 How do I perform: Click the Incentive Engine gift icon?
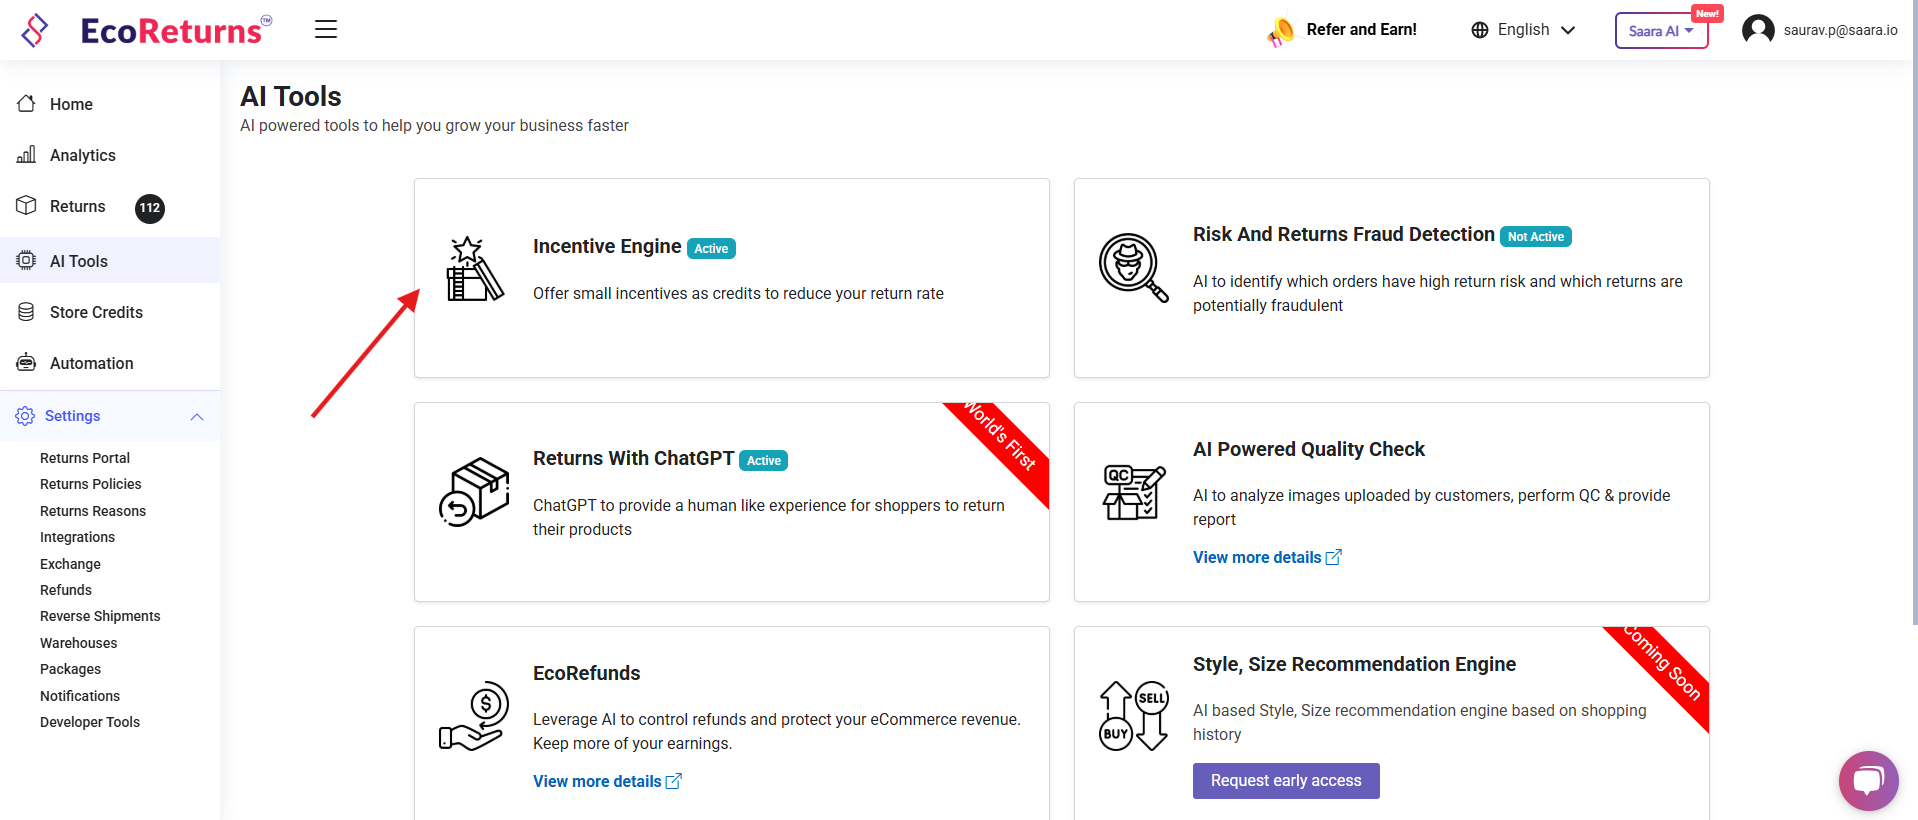pyautogui.click(x=474, y=269)
